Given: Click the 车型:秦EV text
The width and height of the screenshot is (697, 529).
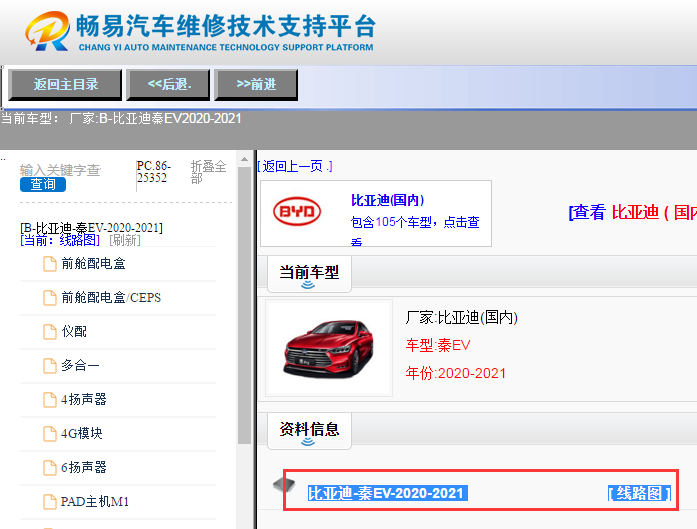Looking at the screenshot, I should 438,345.
